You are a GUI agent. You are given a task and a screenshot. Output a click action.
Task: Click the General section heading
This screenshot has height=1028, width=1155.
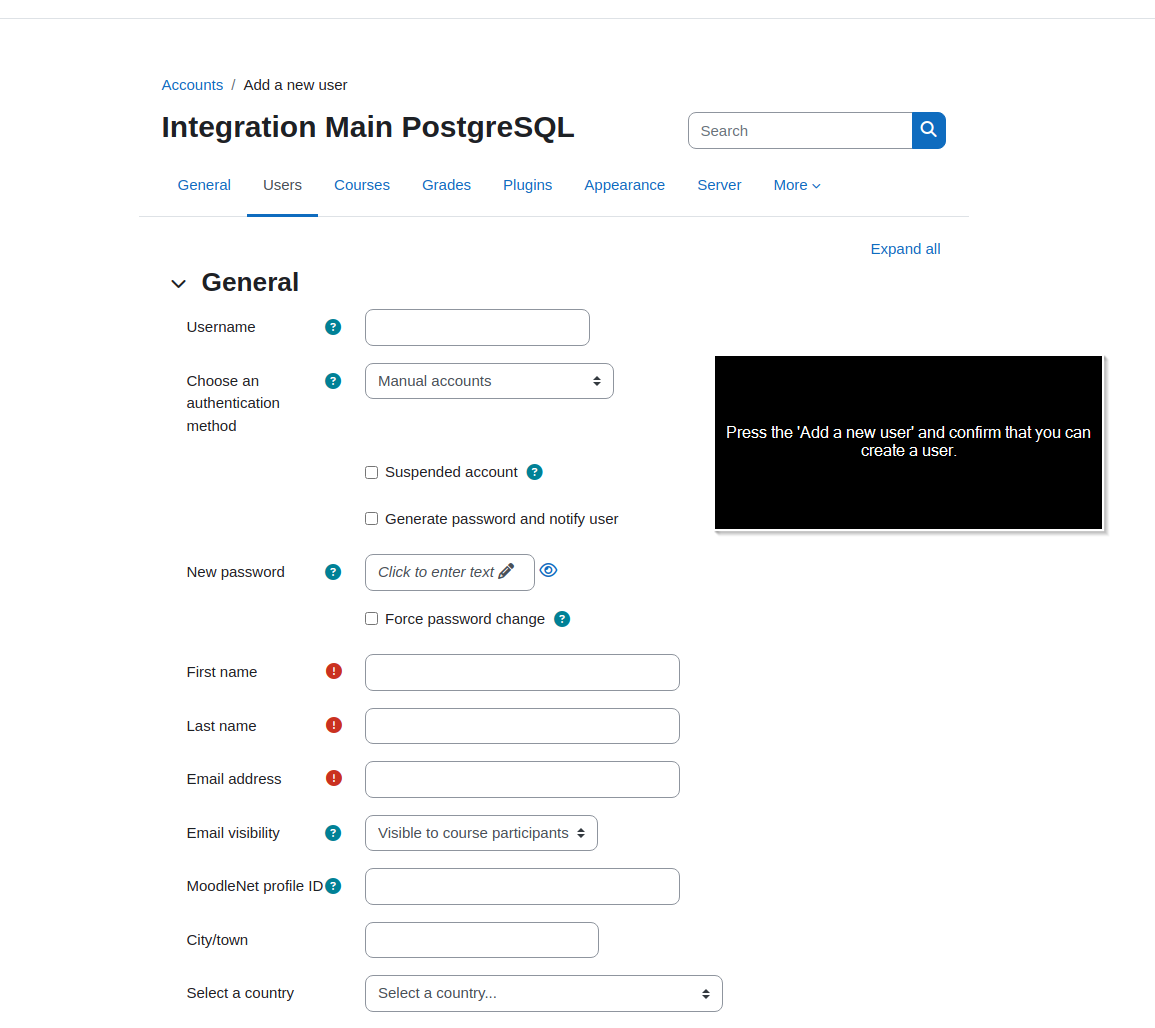pos(250,282)
